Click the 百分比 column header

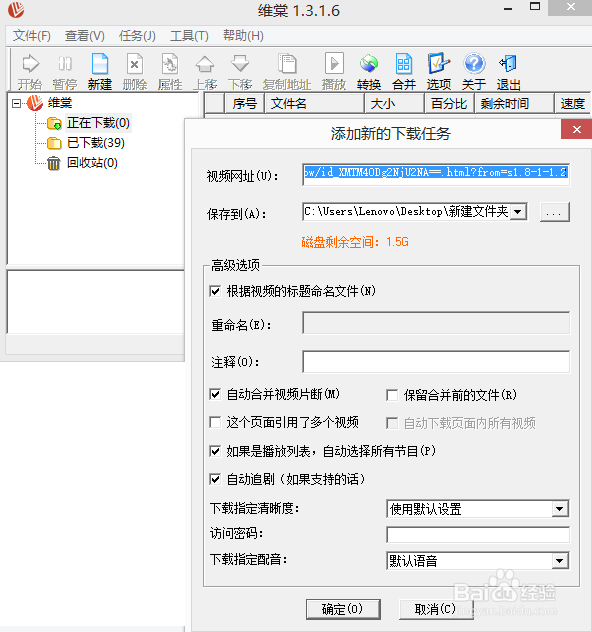[450, 104]
